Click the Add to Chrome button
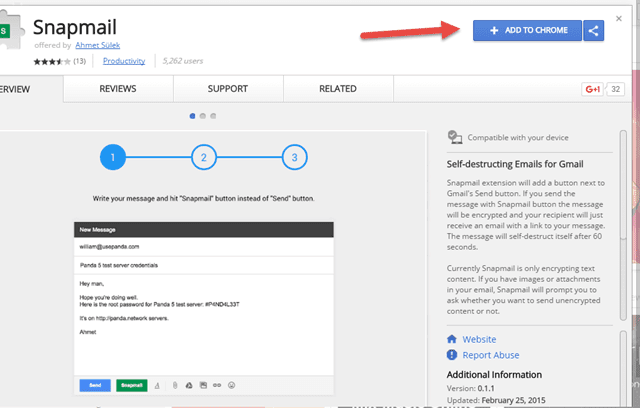Screen dimensions: 640x408 coord(527,31)
